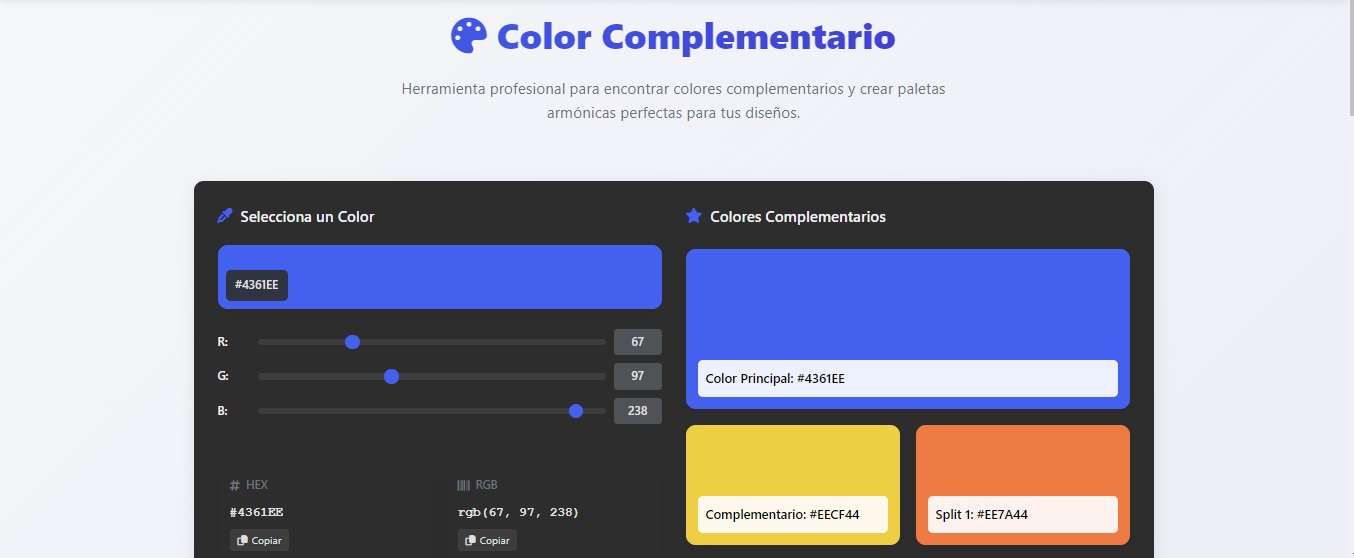The height and width of the screenshot is (558, 1354).
Task: Click the G green channel slider handle
Action: [392, 376]
